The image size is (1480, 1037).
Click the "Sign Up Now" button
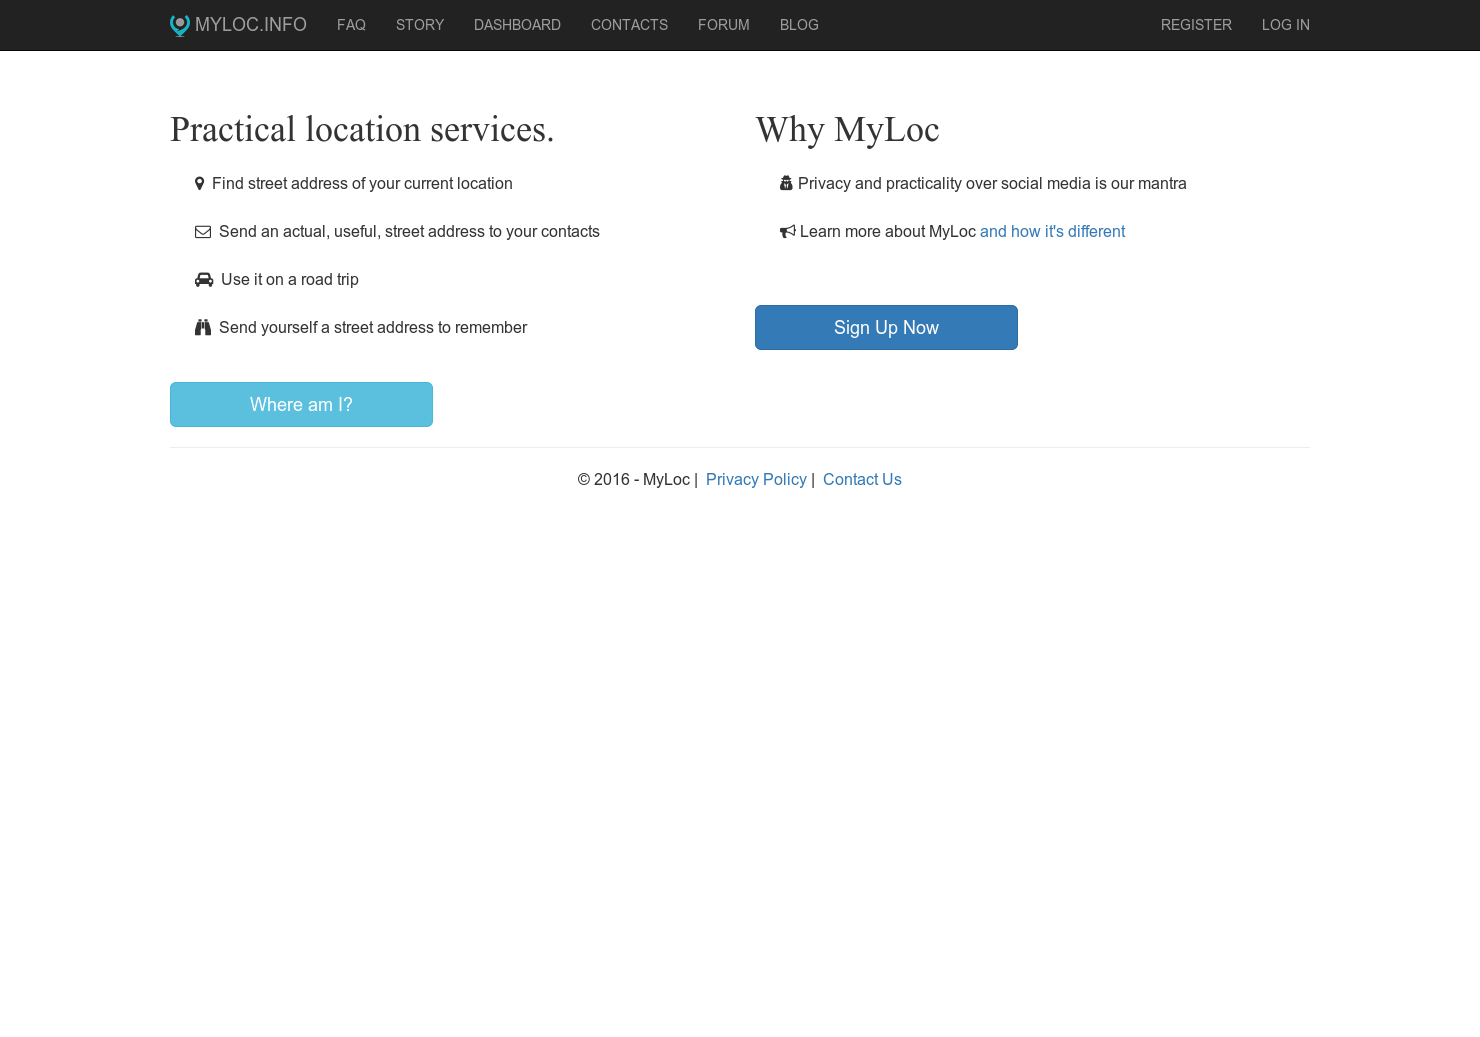(886, 327)
